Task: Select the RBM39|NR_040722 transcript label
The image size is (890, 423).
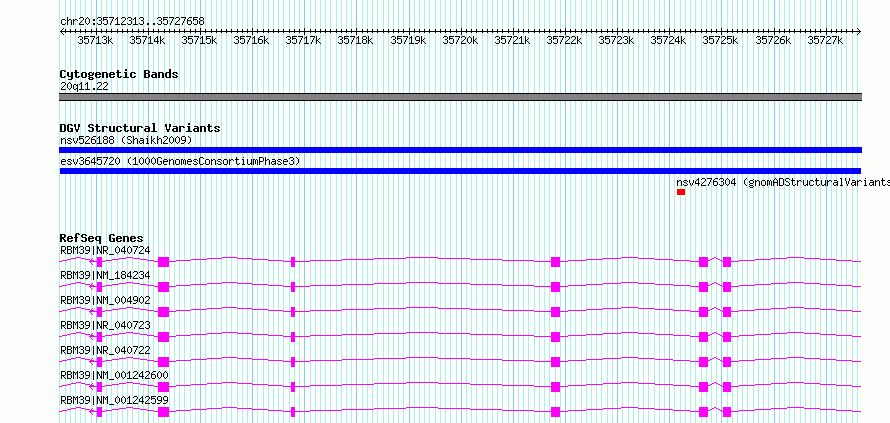Action: click(105, 350)
